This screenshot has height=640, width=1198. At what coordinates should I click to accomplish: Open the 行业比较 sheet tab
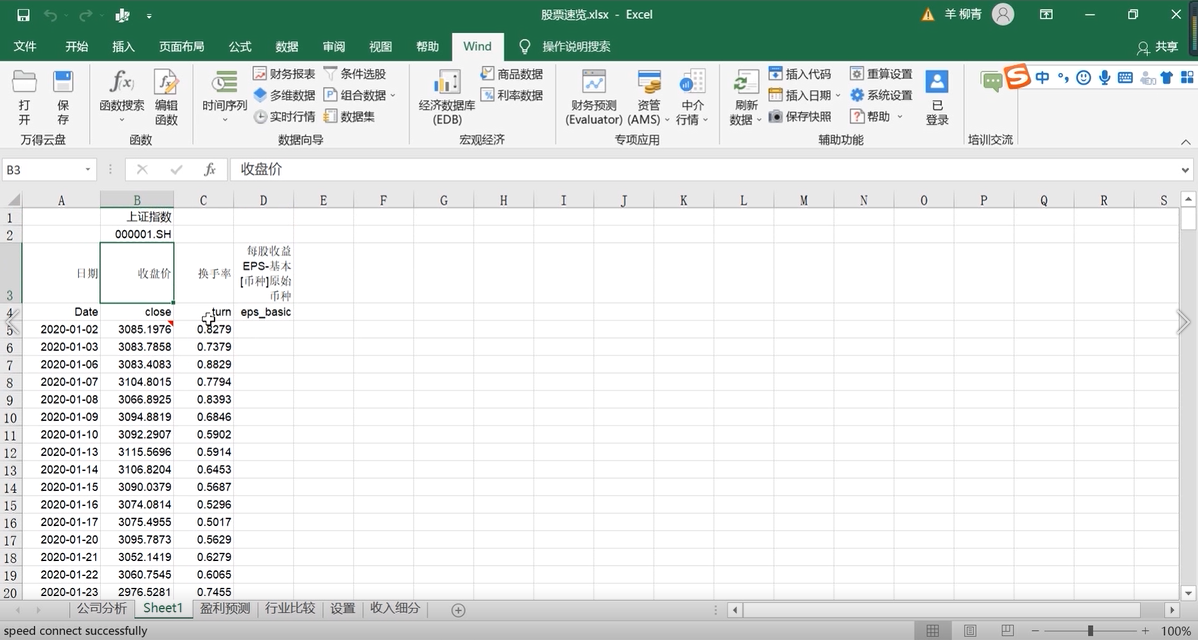coord(290,609)
